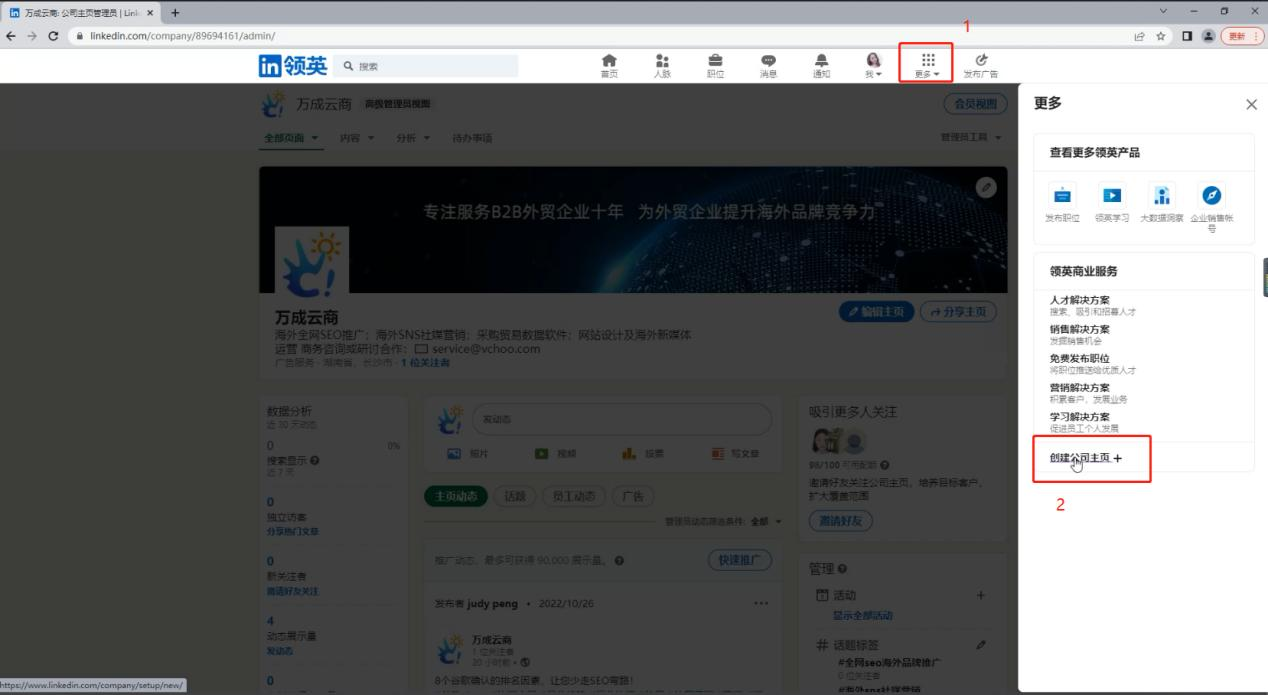Expand the 全部页面 dropdown
The width and height of the screenshot is (1268, 695).
[290, 138]
